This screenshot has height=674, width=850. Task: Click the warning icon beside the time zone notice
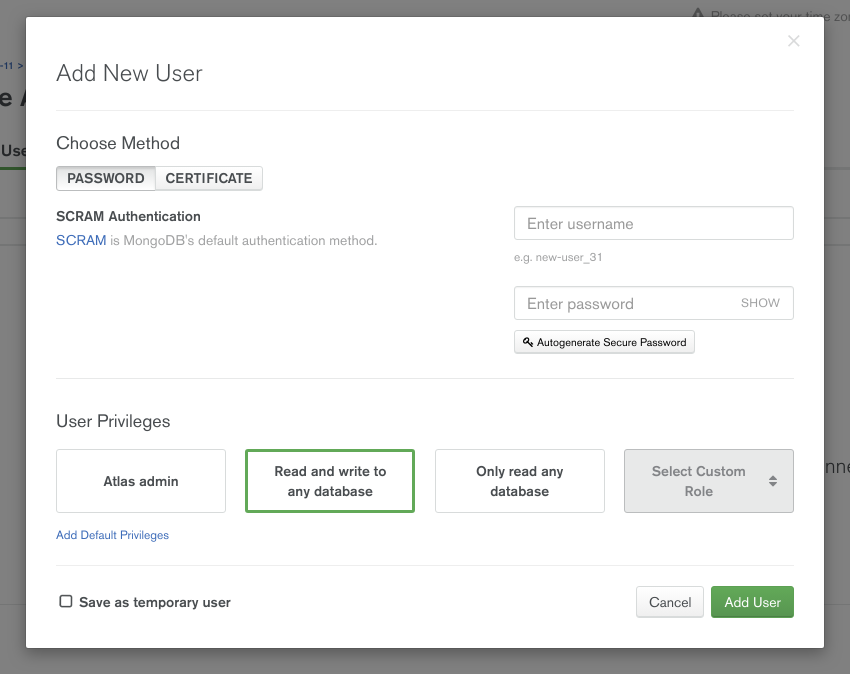coord(699,15)
